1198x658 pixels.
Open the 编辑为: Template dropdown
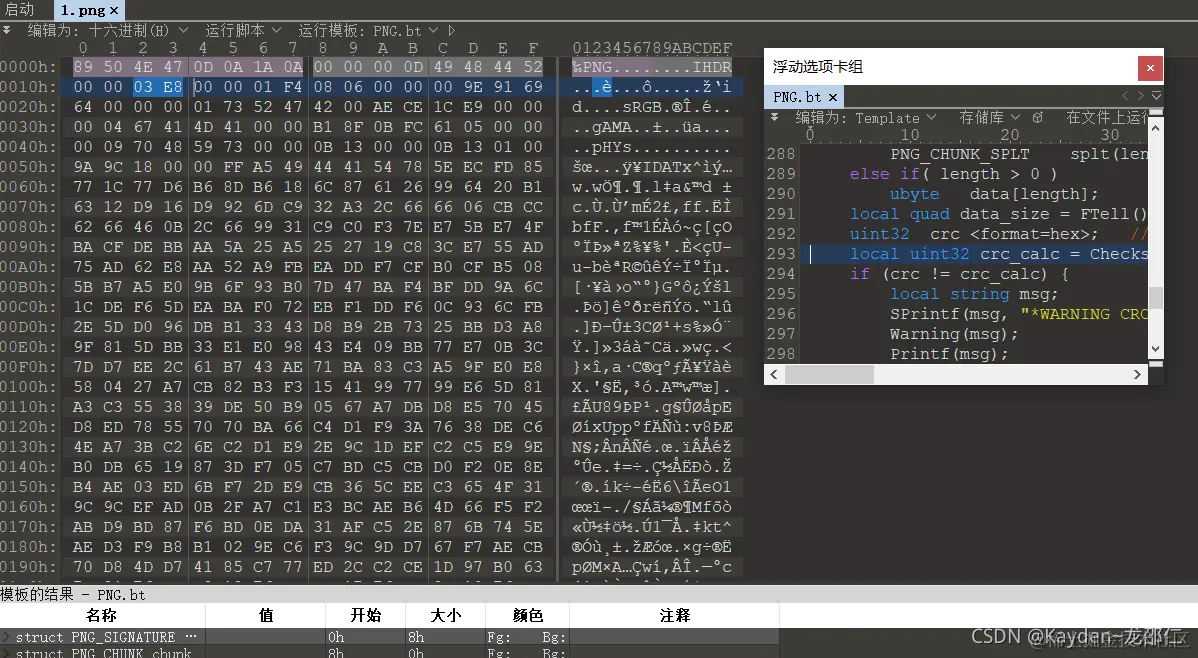866,118
